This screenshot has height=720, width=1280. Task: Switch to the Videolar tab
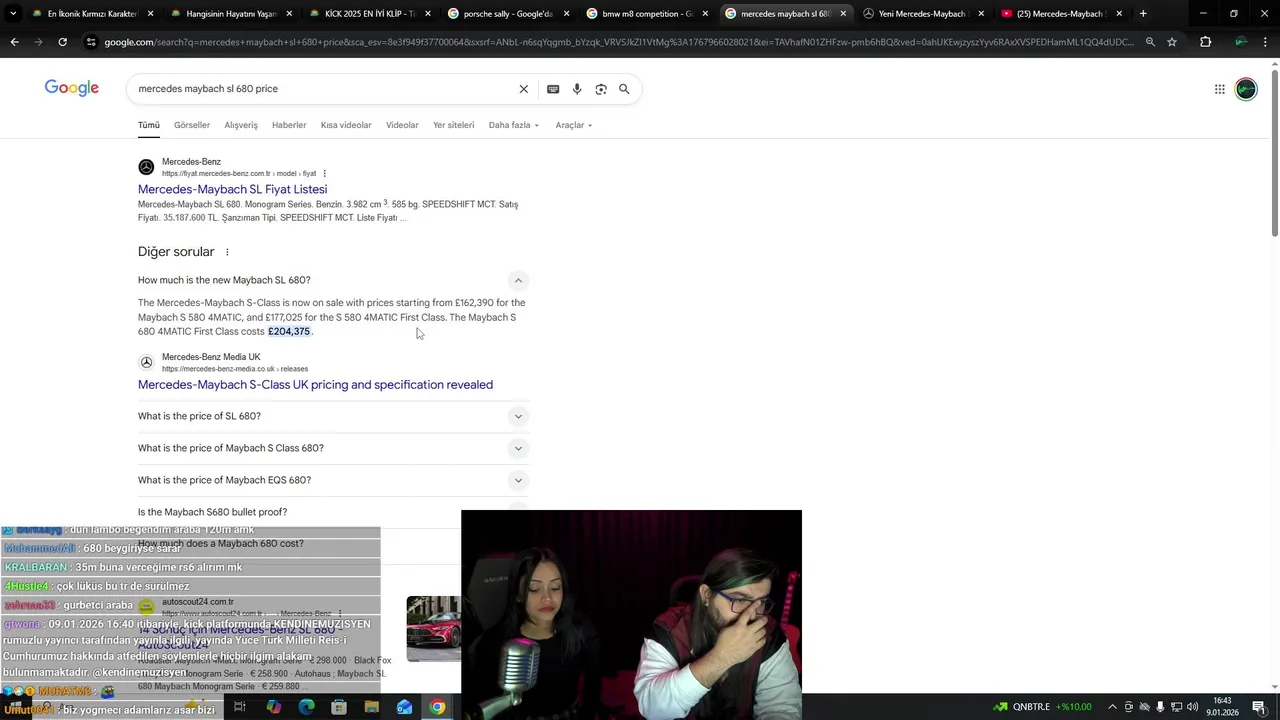[402, 125]
